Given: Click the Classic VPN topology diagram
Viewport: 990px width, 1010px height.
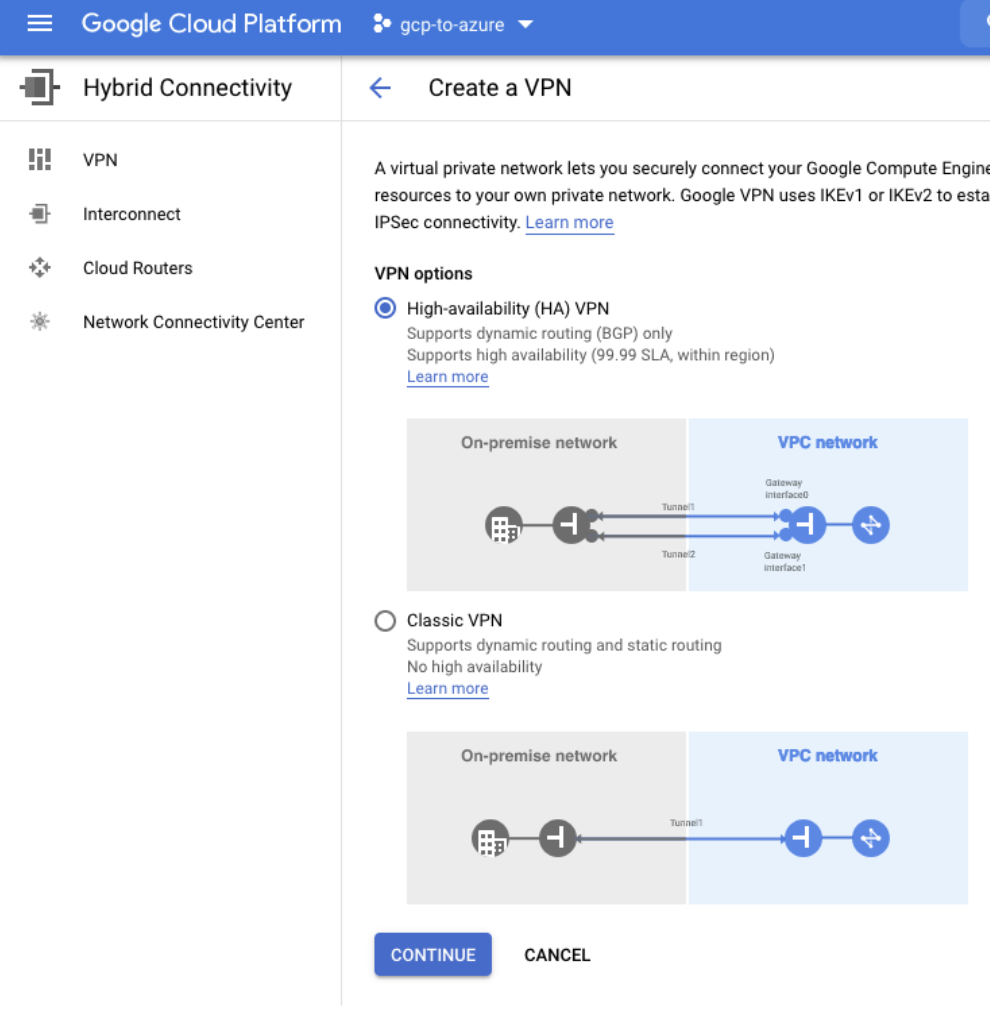Looking at the screenshot, I should (687, 818).
